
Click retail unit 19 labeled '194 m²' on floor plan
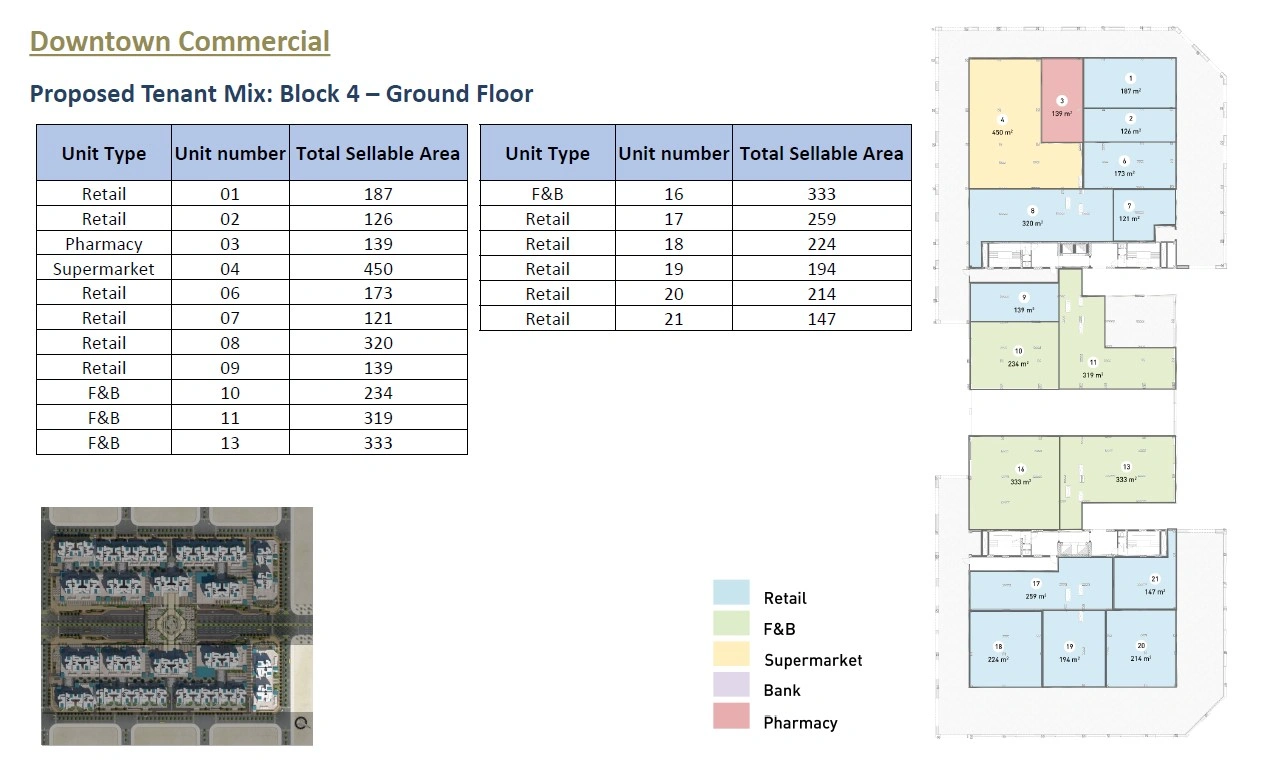[x=1073, y=648]
